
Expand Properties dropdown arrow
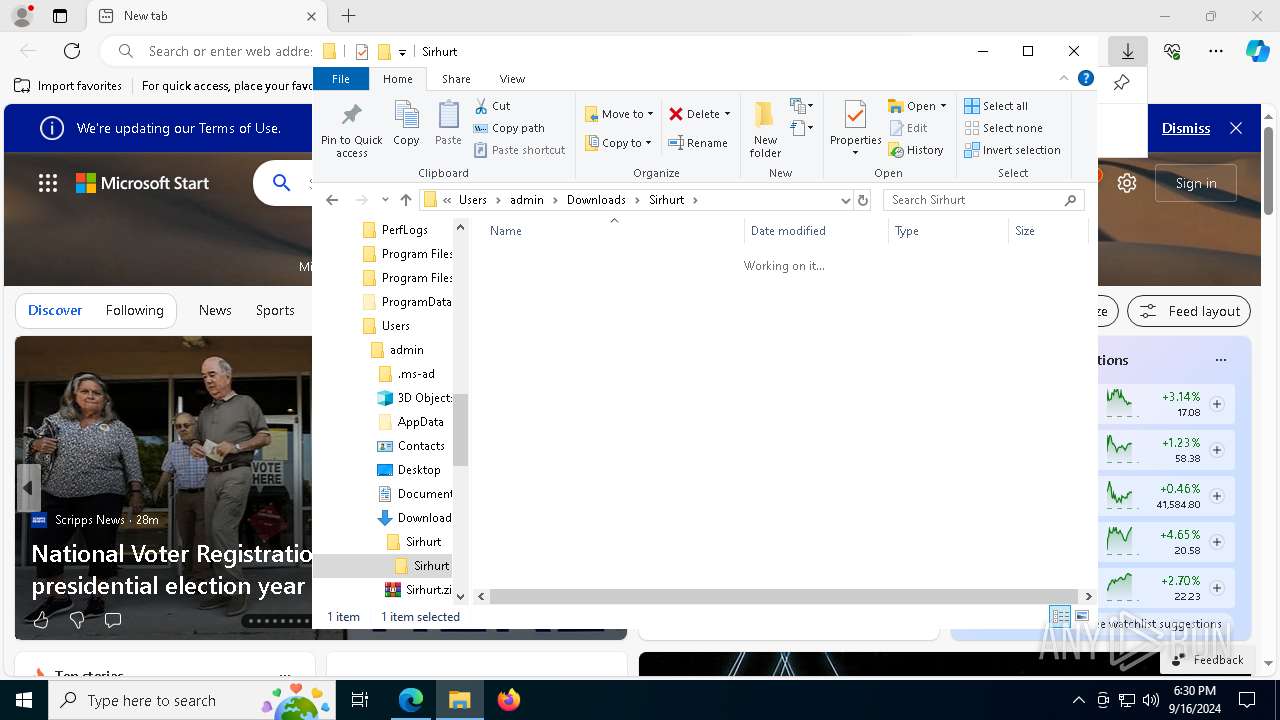point(855,153)
